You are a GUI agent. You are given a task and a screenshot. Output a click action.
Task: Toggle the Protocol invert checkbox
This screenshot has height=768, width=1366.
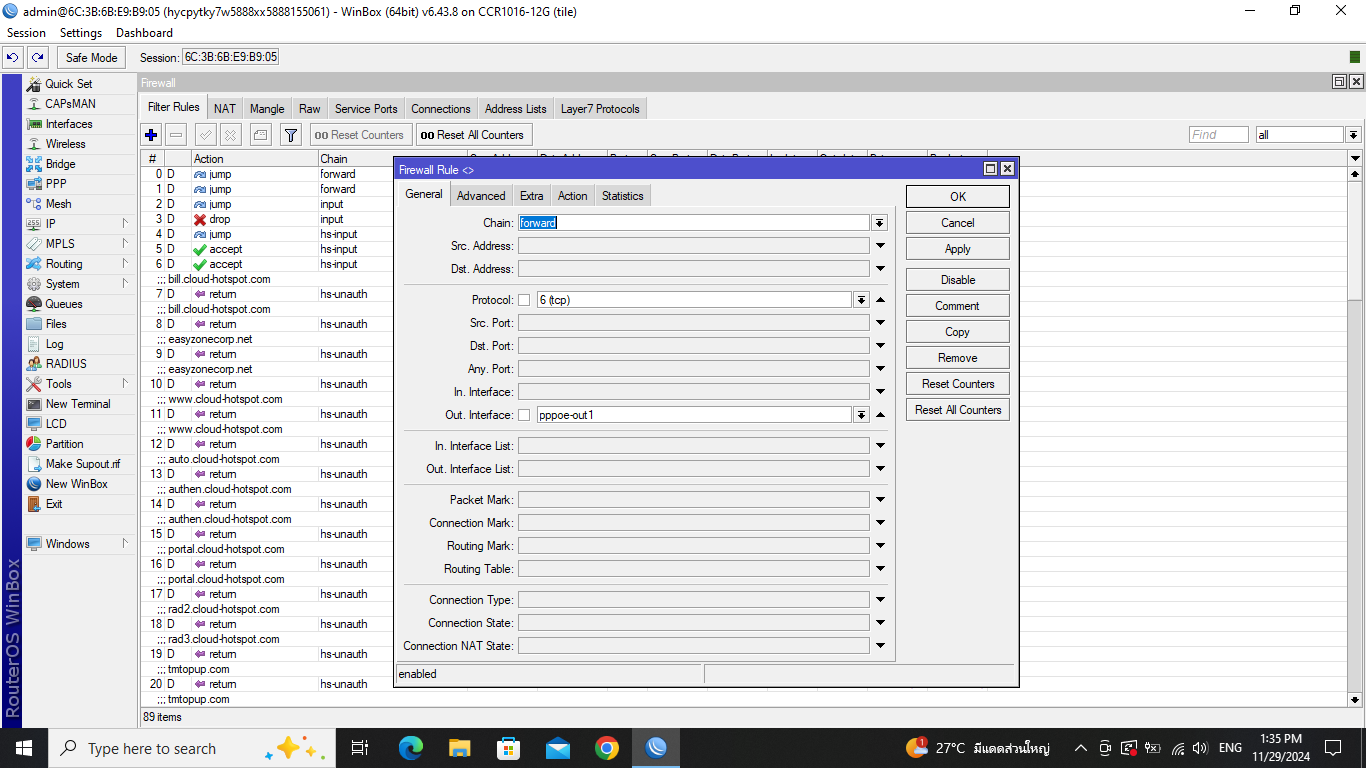click(x=524, y=300)
